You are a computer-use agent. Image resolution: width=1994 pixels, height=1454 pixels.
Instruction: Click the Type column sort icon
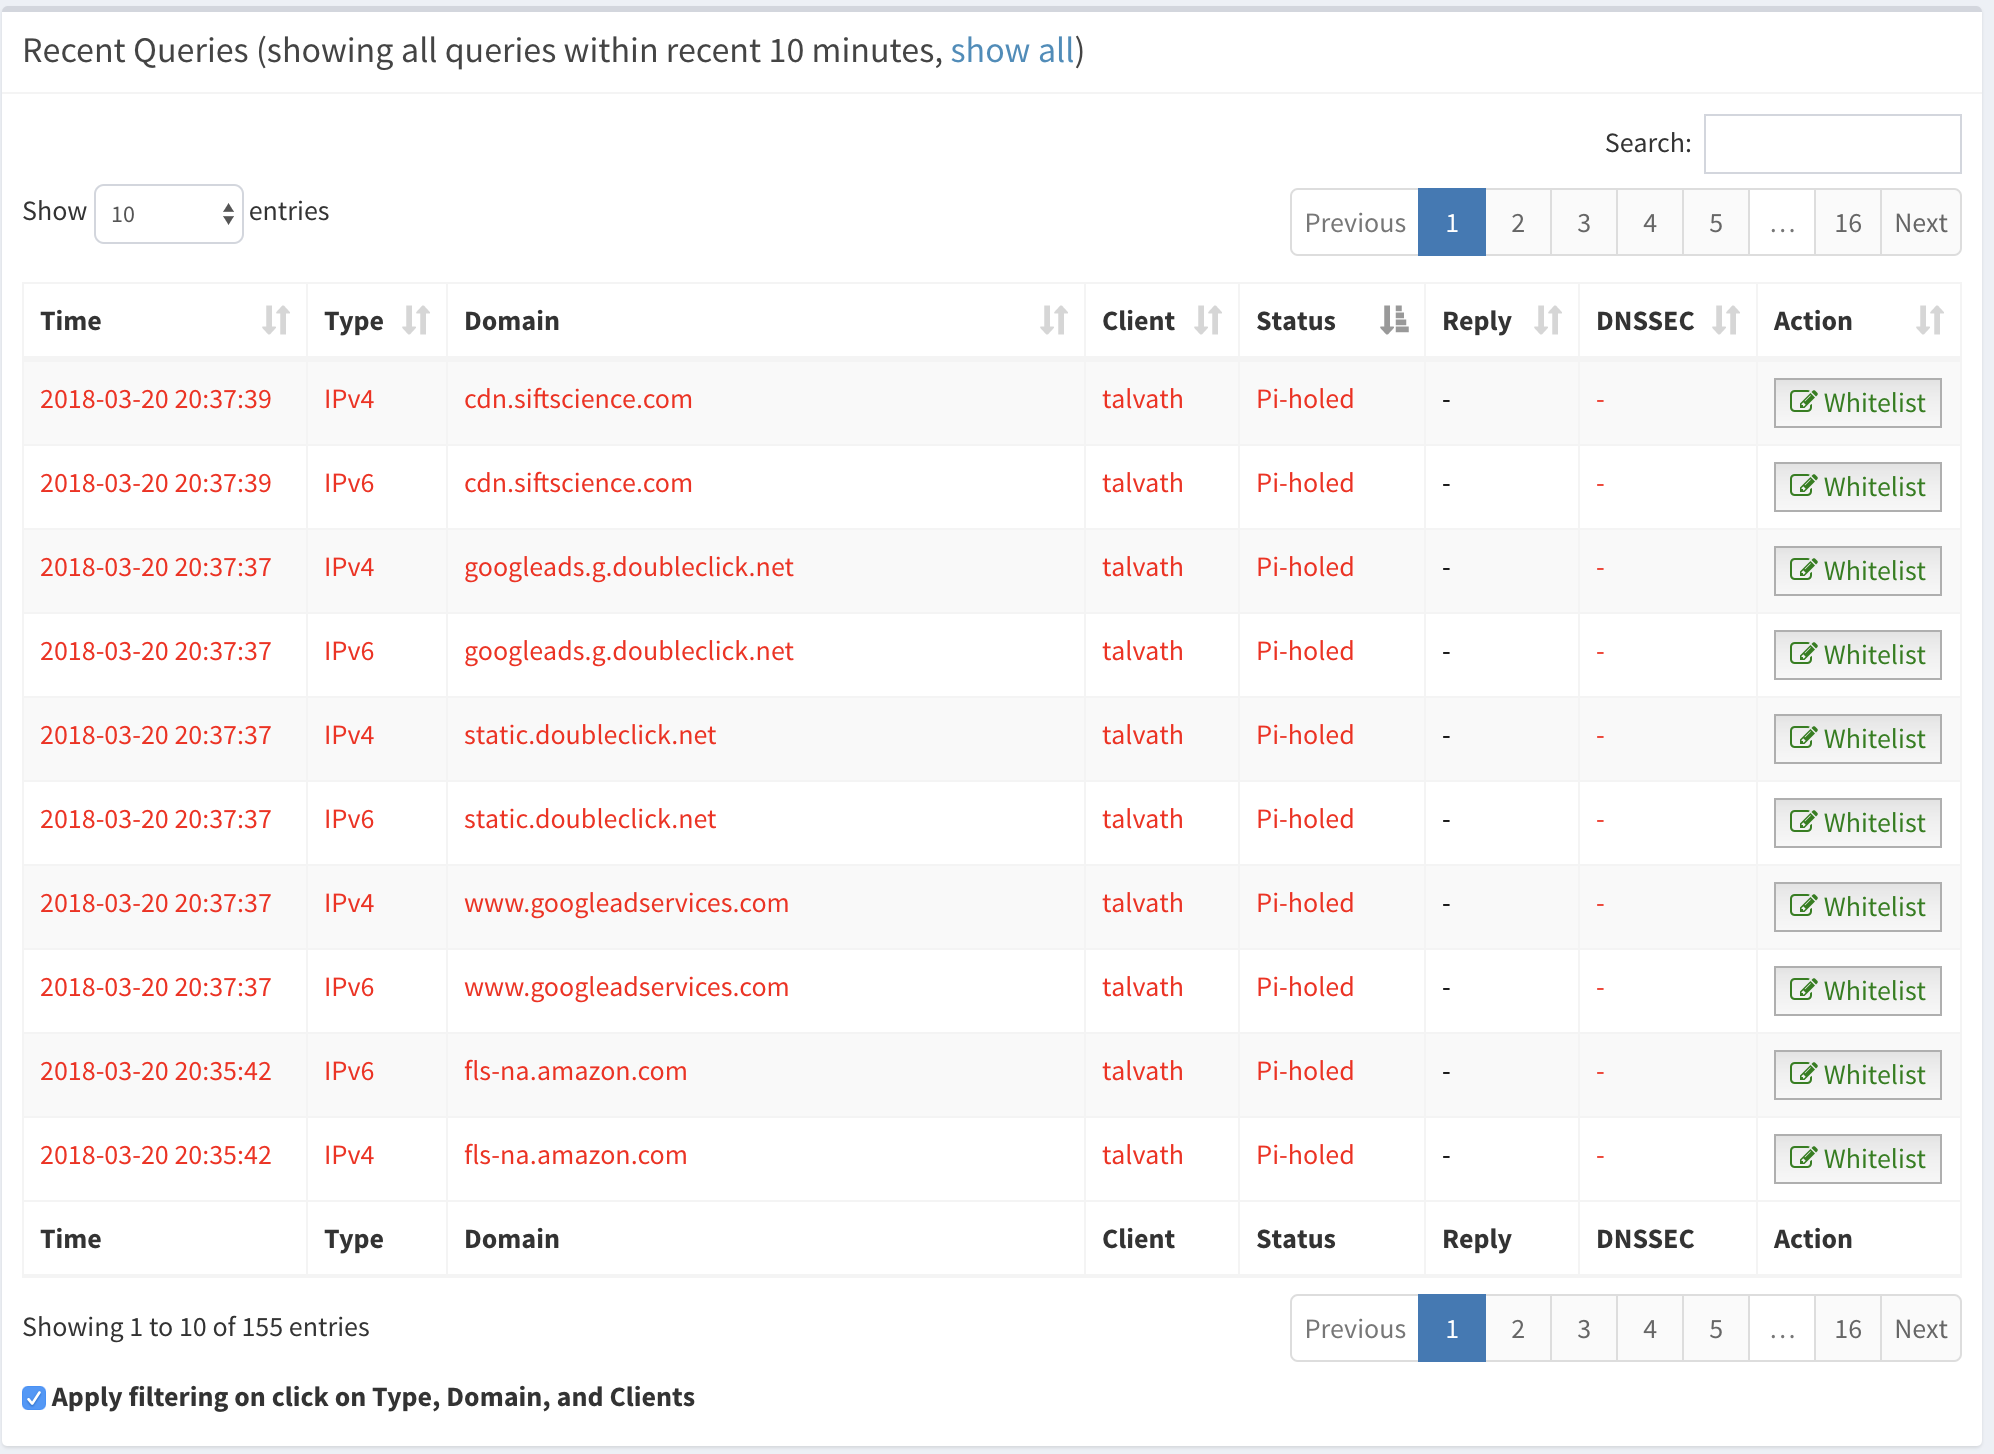(x=416, y=320)
